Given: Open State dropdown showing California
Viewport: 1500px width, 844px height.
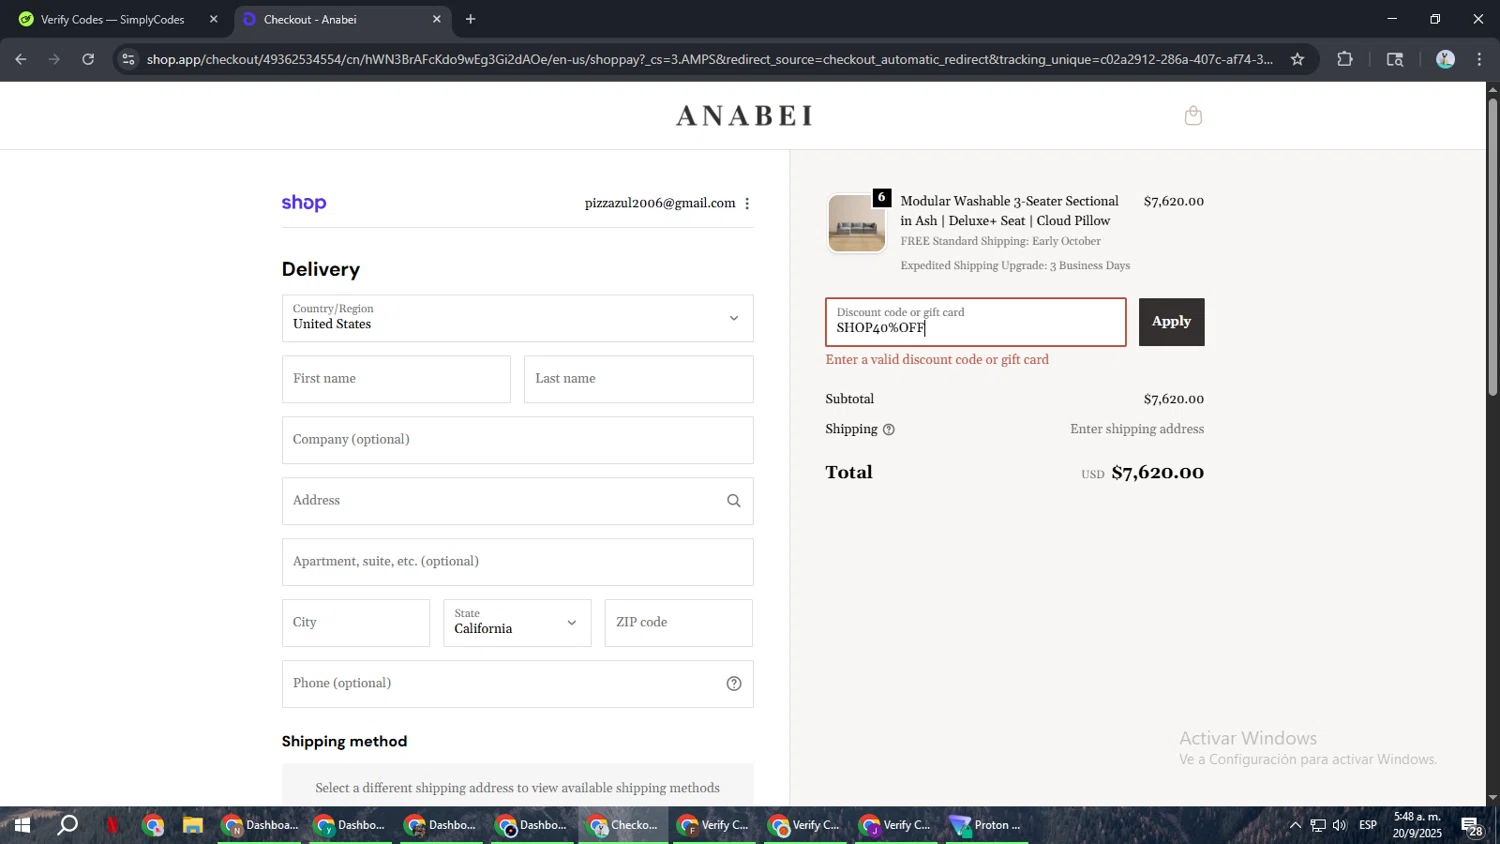Looking at the screenshot, I should 517,623.
